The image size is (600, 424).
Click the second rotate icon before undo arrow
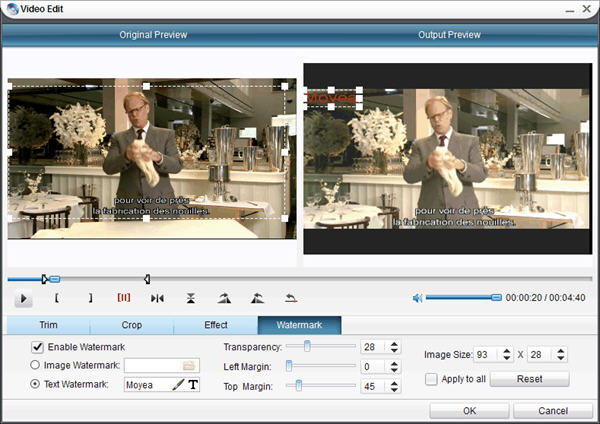[258, 298]
